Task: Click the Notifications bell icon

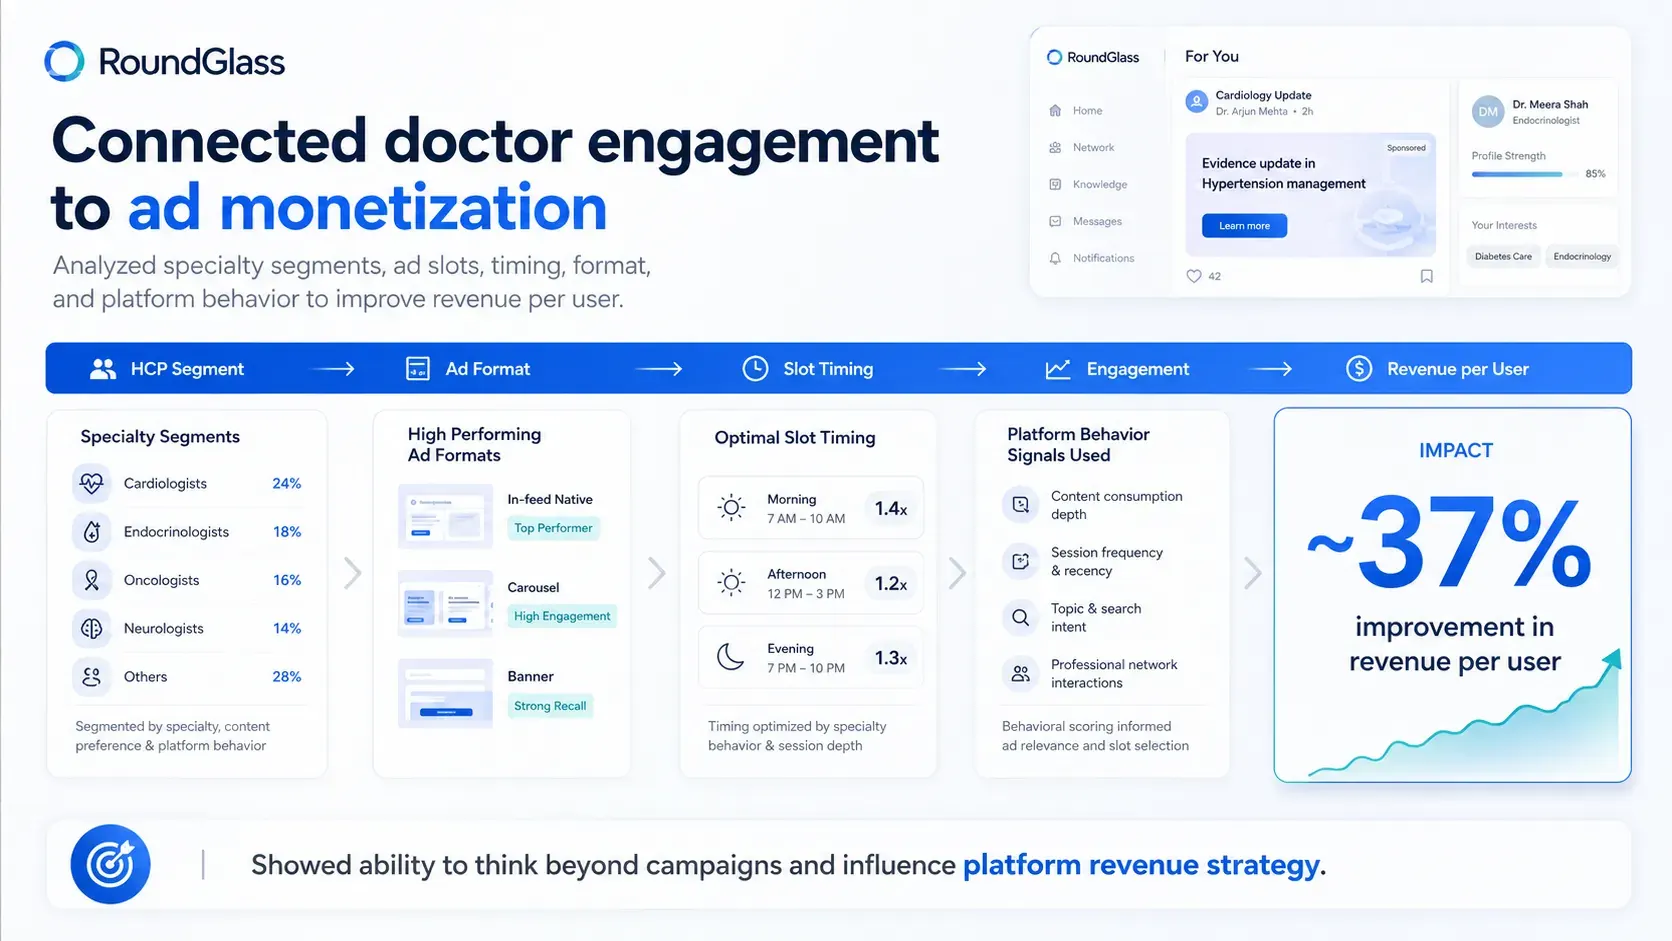Action: point(1055,259)
